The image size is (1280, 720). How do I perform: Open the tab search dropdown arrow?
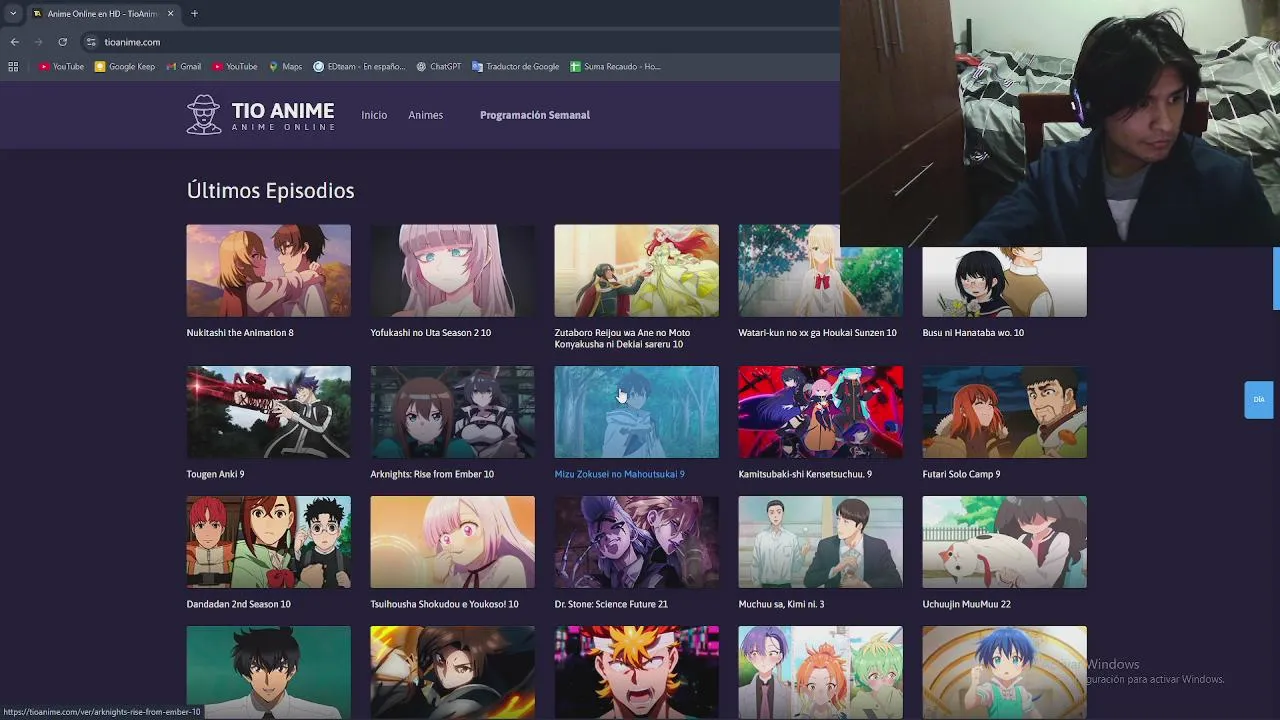[x=13, y=13]
